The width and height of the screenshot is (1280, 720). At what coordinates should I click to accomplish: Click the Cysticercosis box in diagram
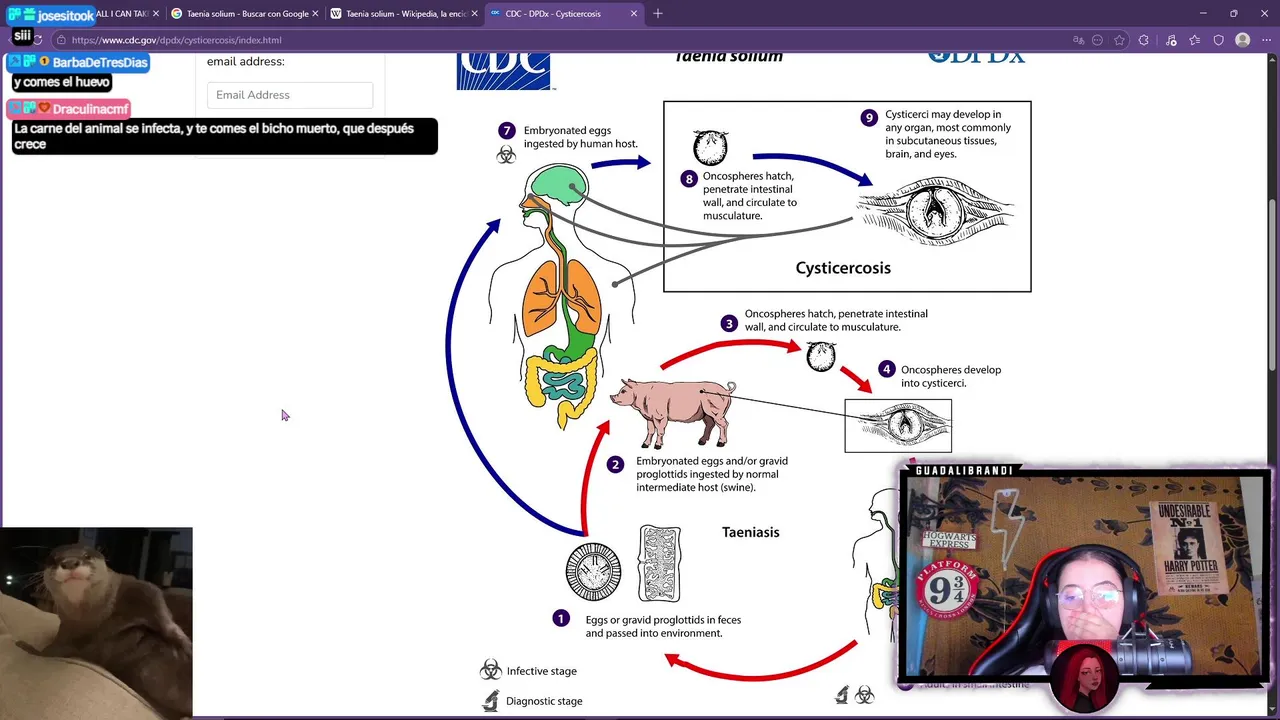847,196
